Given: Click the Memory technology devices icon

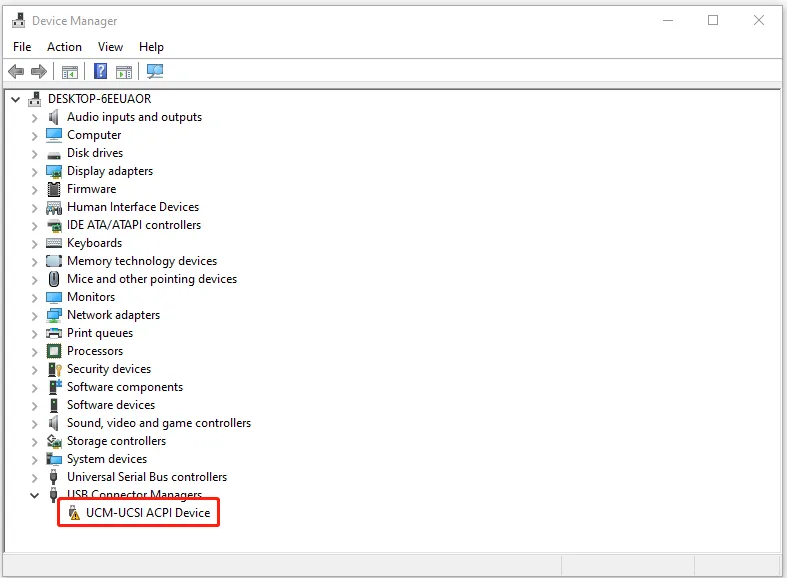Looking at the screenshot, I should [x=54, y=261].
